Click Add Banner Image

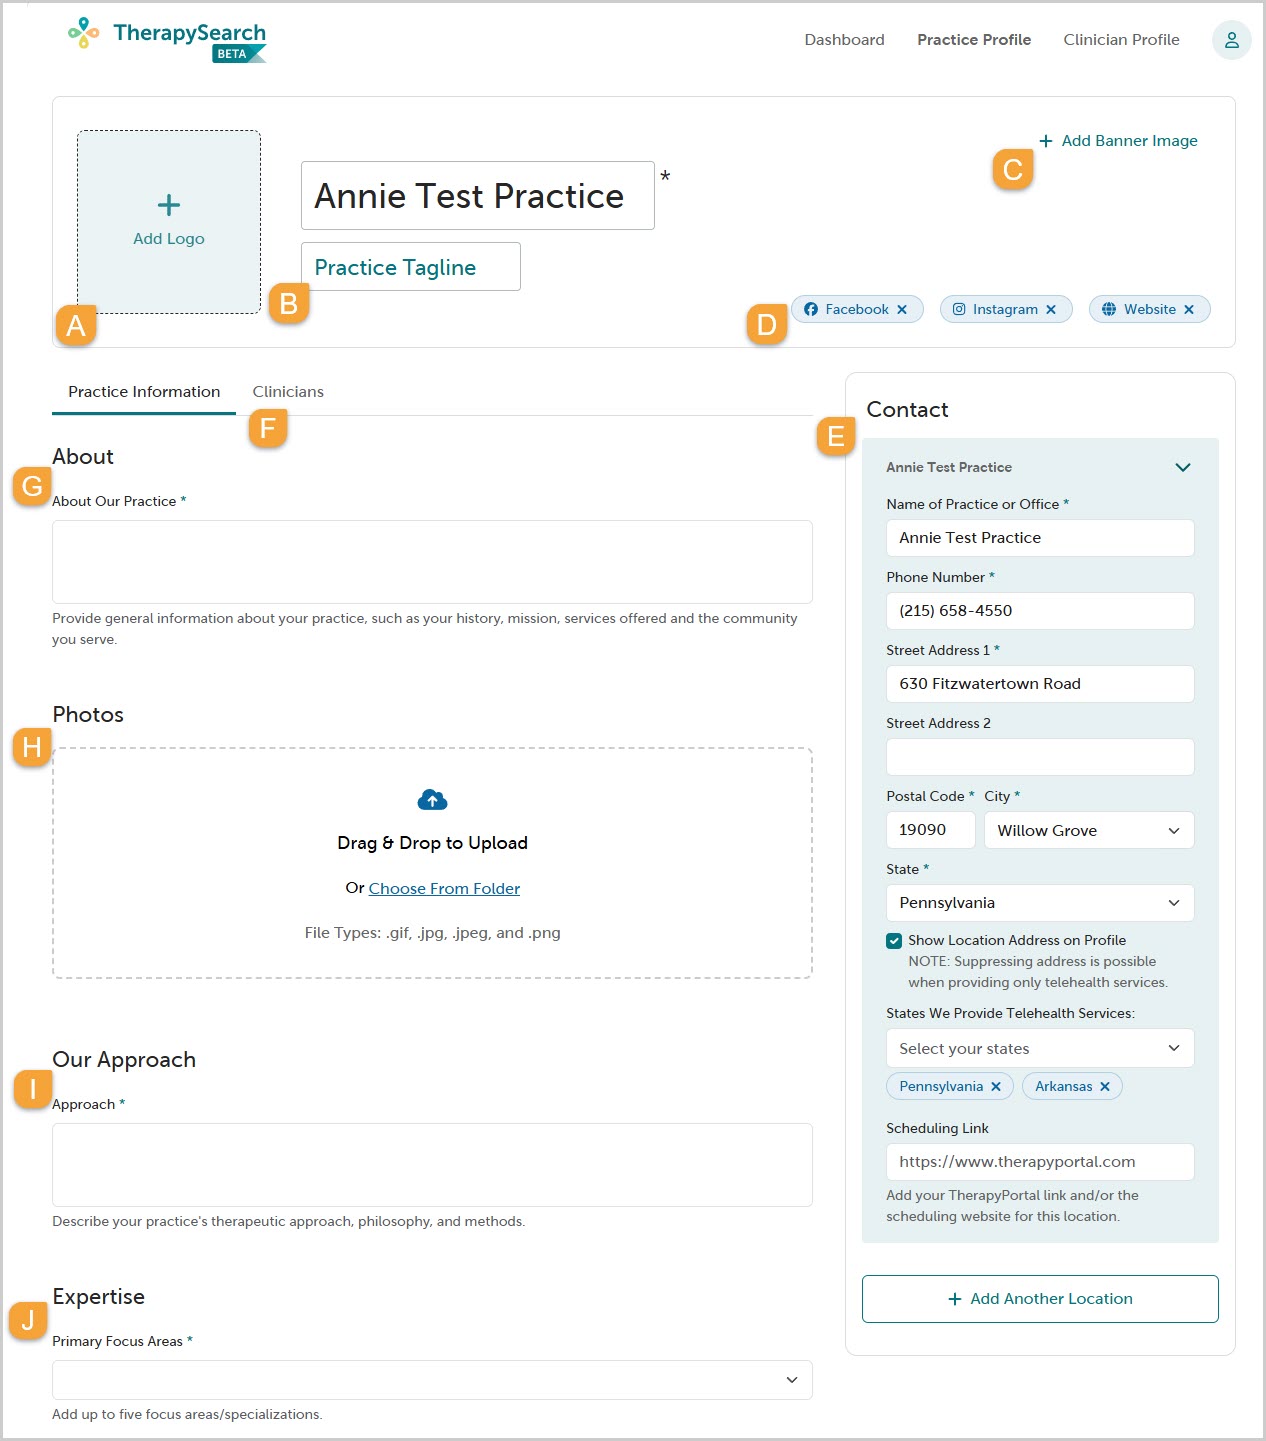(x=1118, y=141)
